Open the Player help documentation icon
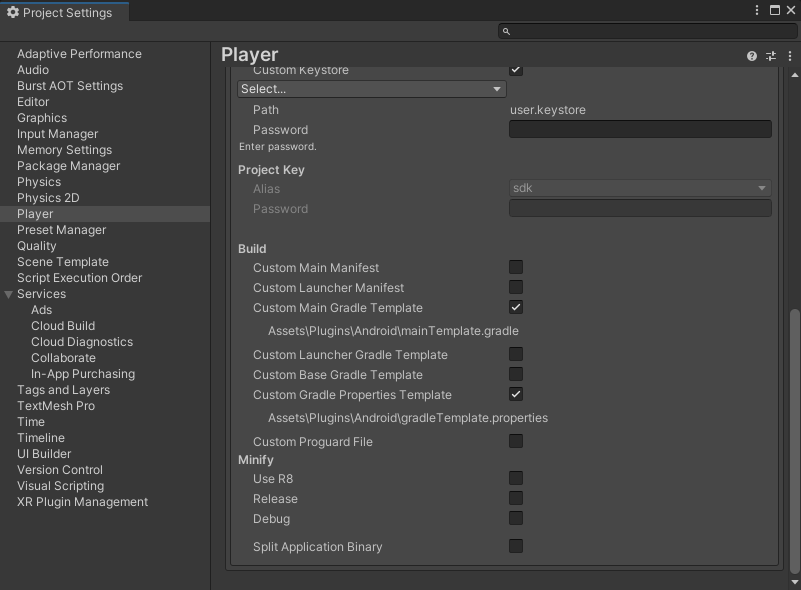This screenshot has width=801, height=590. (x=752, y=56)
